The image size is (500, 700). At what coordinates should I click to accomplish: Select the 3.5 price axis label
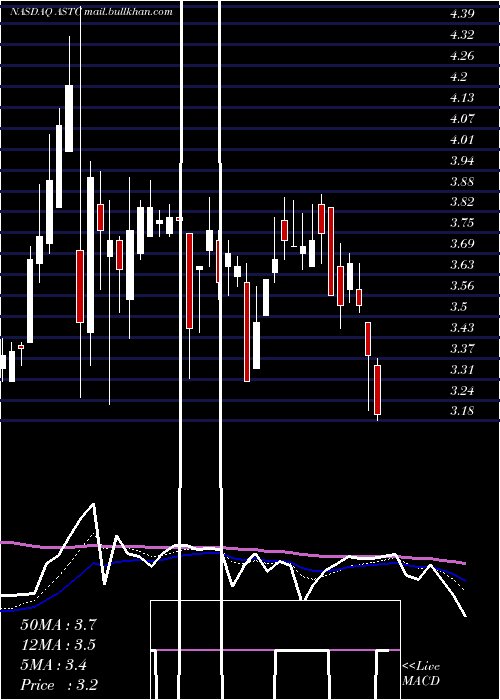[x=458, y=307]
